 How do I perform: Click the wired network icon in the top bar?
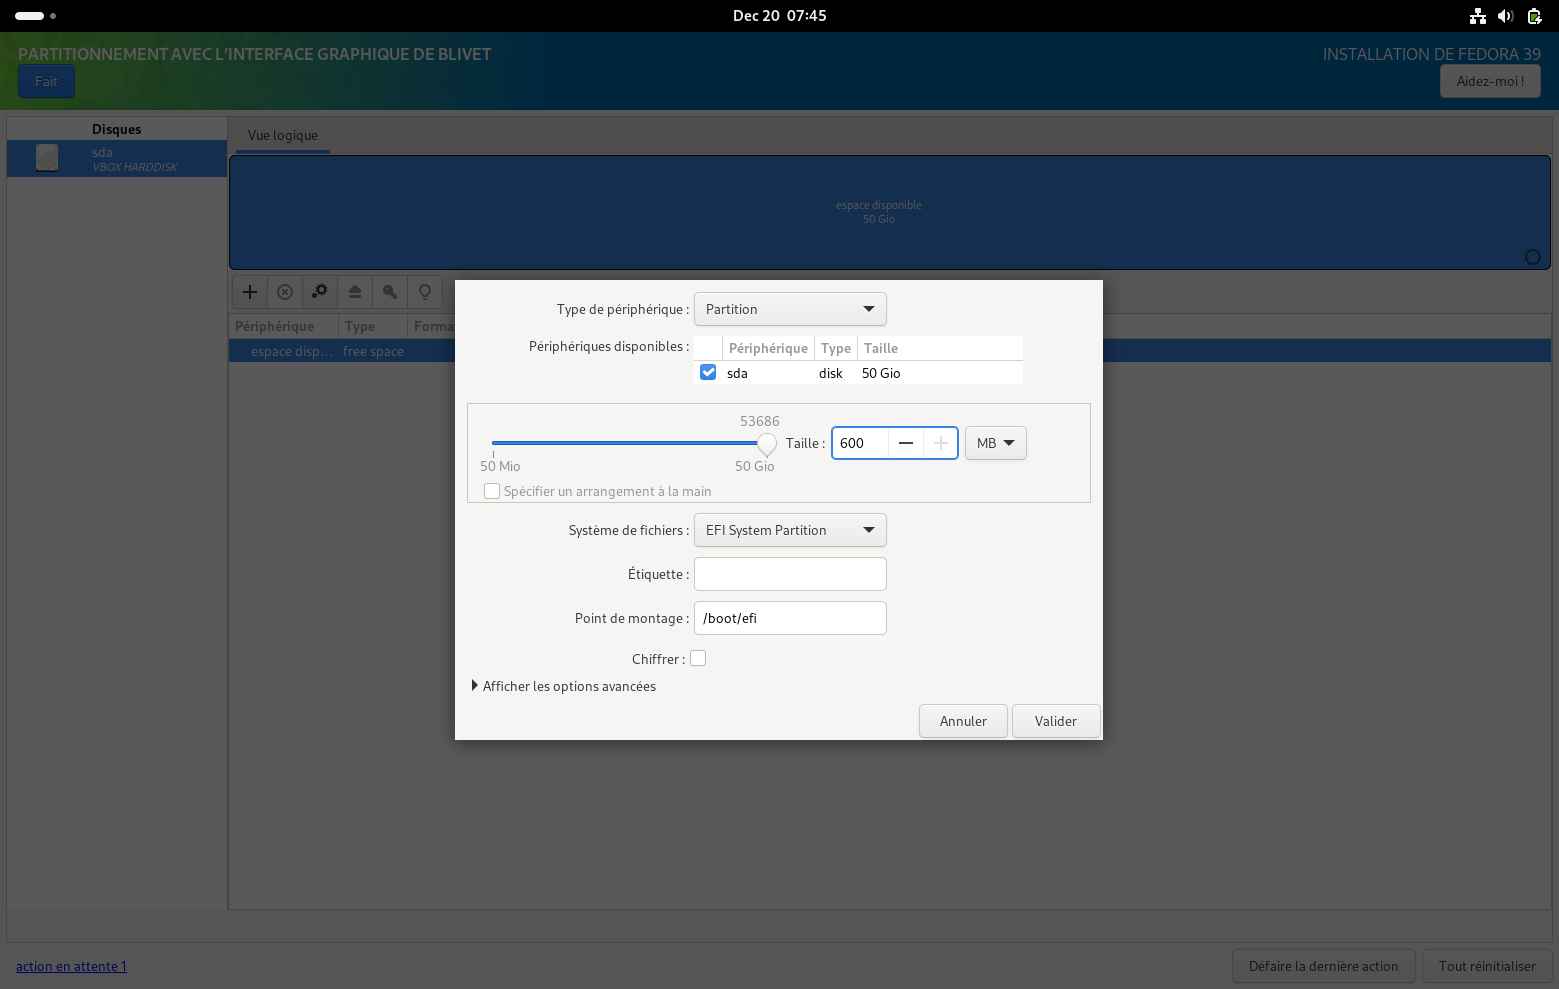point(1478,16)
